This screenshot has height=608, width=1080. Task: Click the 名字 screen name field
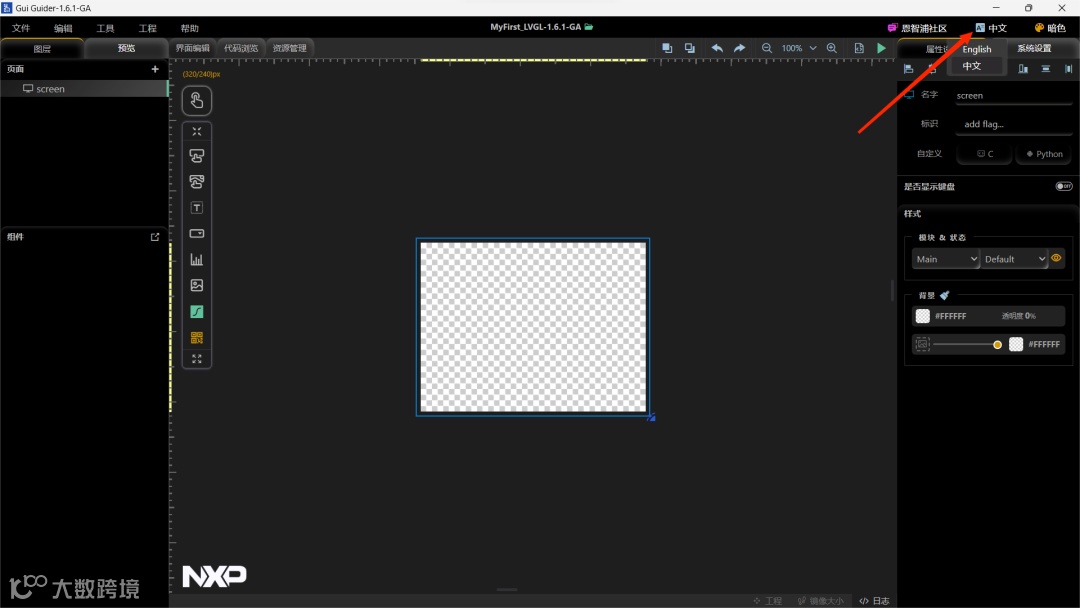(x=1013, y=96)
